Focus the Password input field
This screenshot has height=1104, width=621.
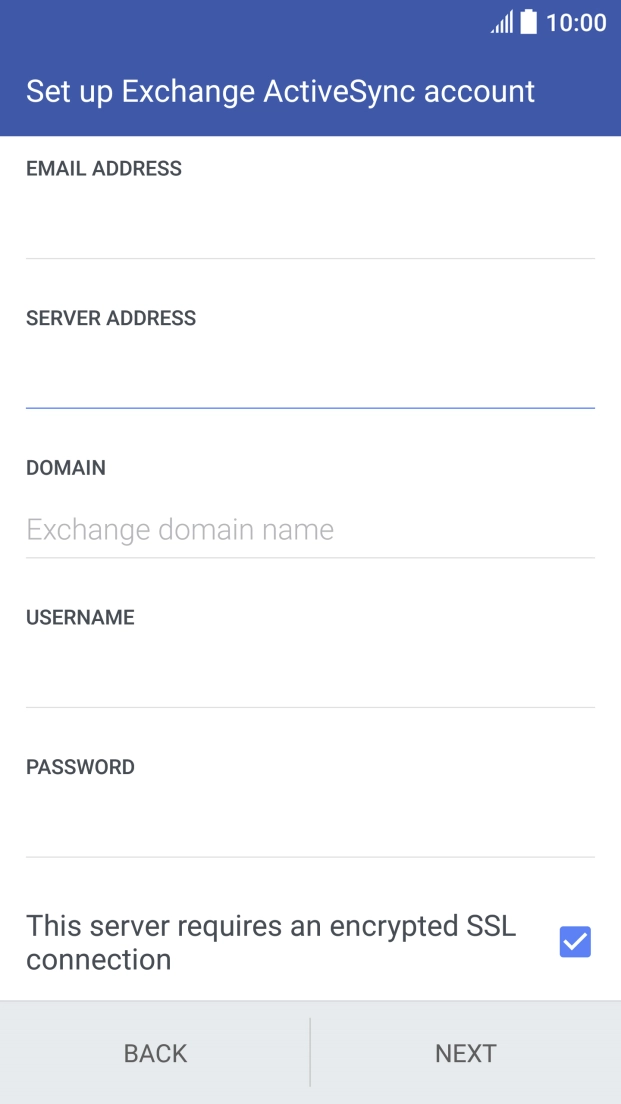(x=310, y=828)
